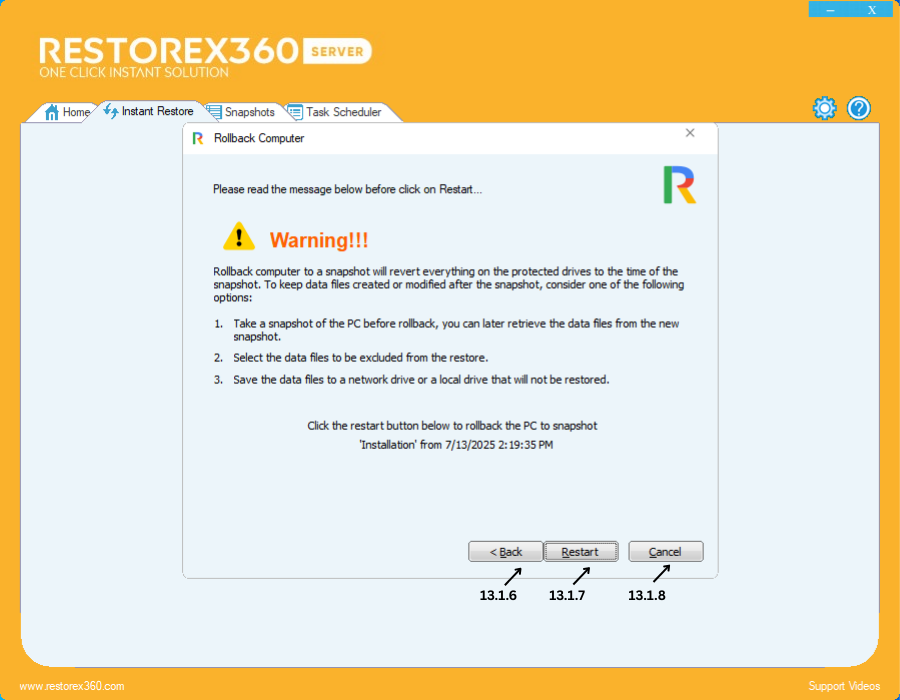
Task: Click option 1 'Take a snapshot of the PC' text
Action: pos(456,330)
